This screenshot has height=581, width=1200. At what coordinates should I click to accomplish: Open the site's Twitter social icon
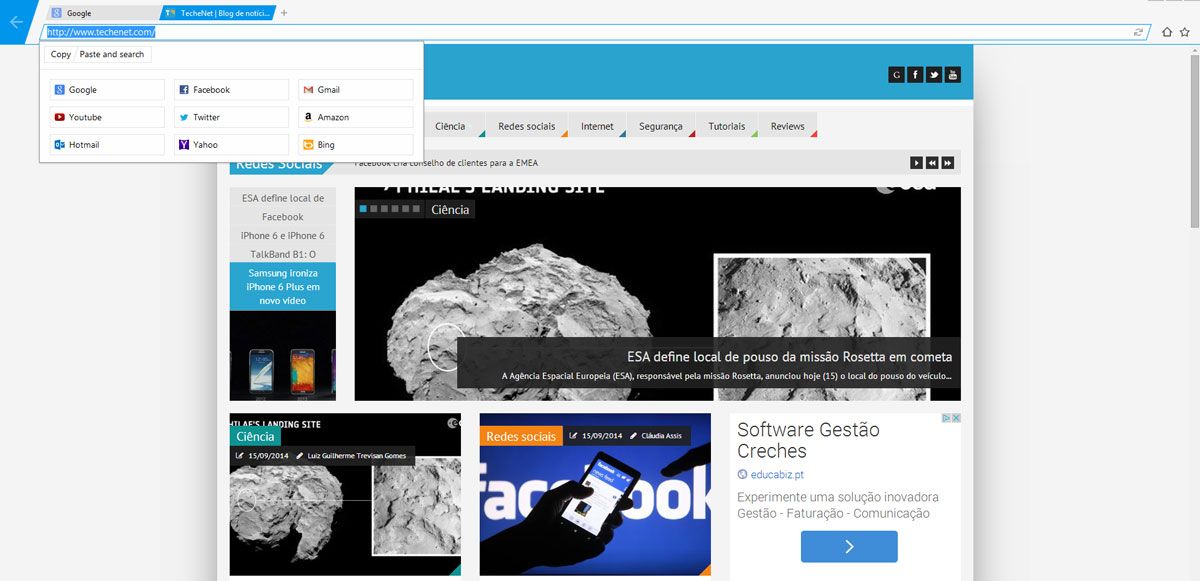pos(934,75)
